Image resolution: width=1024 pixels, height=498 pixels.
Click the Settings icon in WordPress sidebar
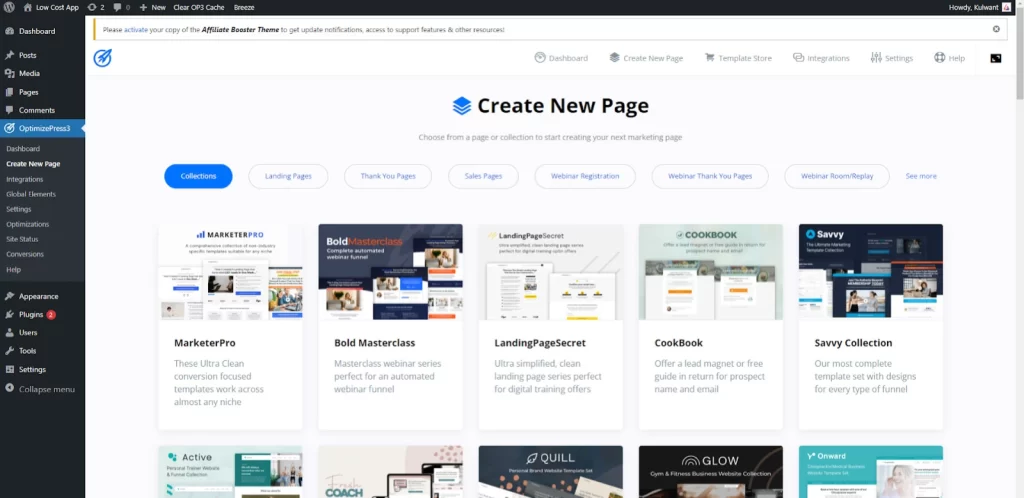[x=9, y=369]
